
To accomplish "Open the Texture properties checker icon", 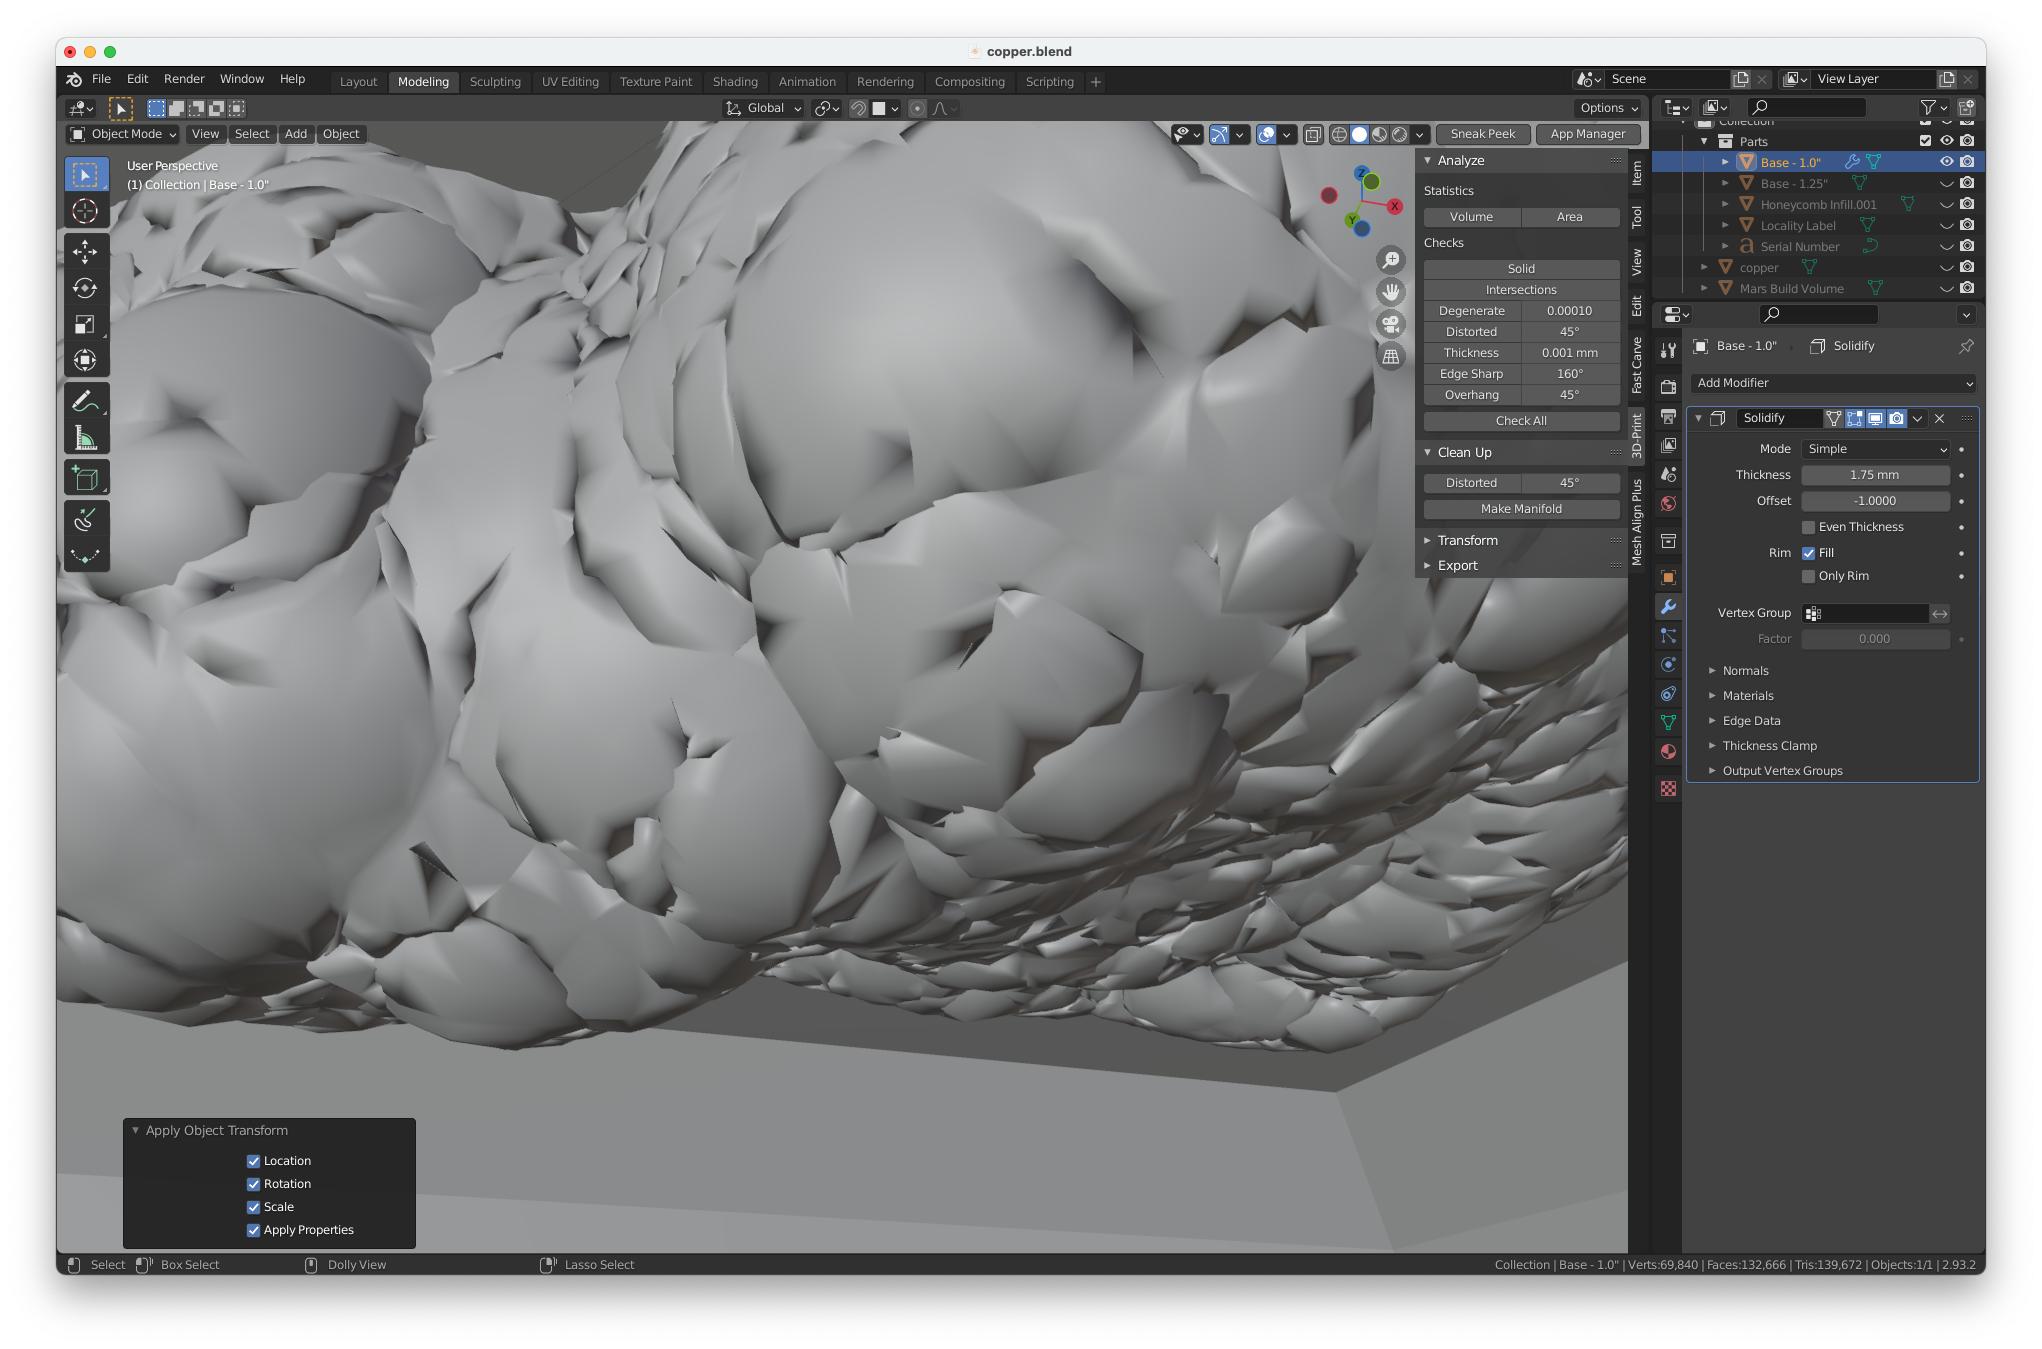I will point(1667,789).
